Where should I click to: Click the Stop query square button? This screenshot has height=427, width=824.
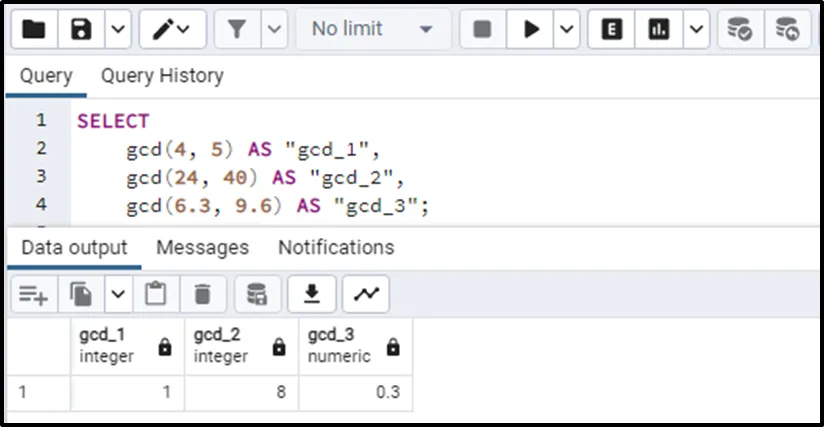(x=482, y=30)
